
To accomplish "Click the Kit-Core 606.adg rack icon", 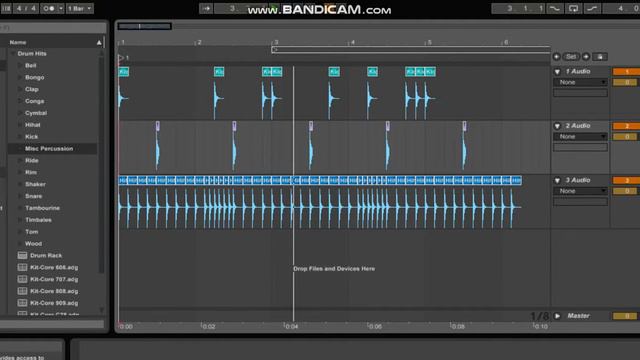I will (x=22, y=267).
